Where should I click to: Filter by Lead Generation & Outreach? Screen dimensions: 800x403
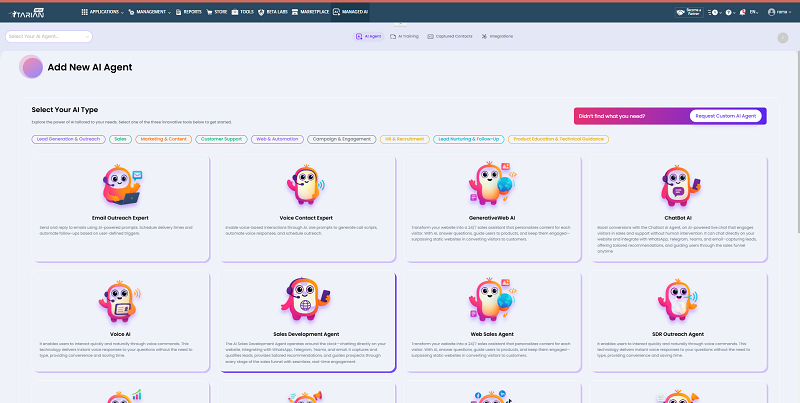point(68,139)
